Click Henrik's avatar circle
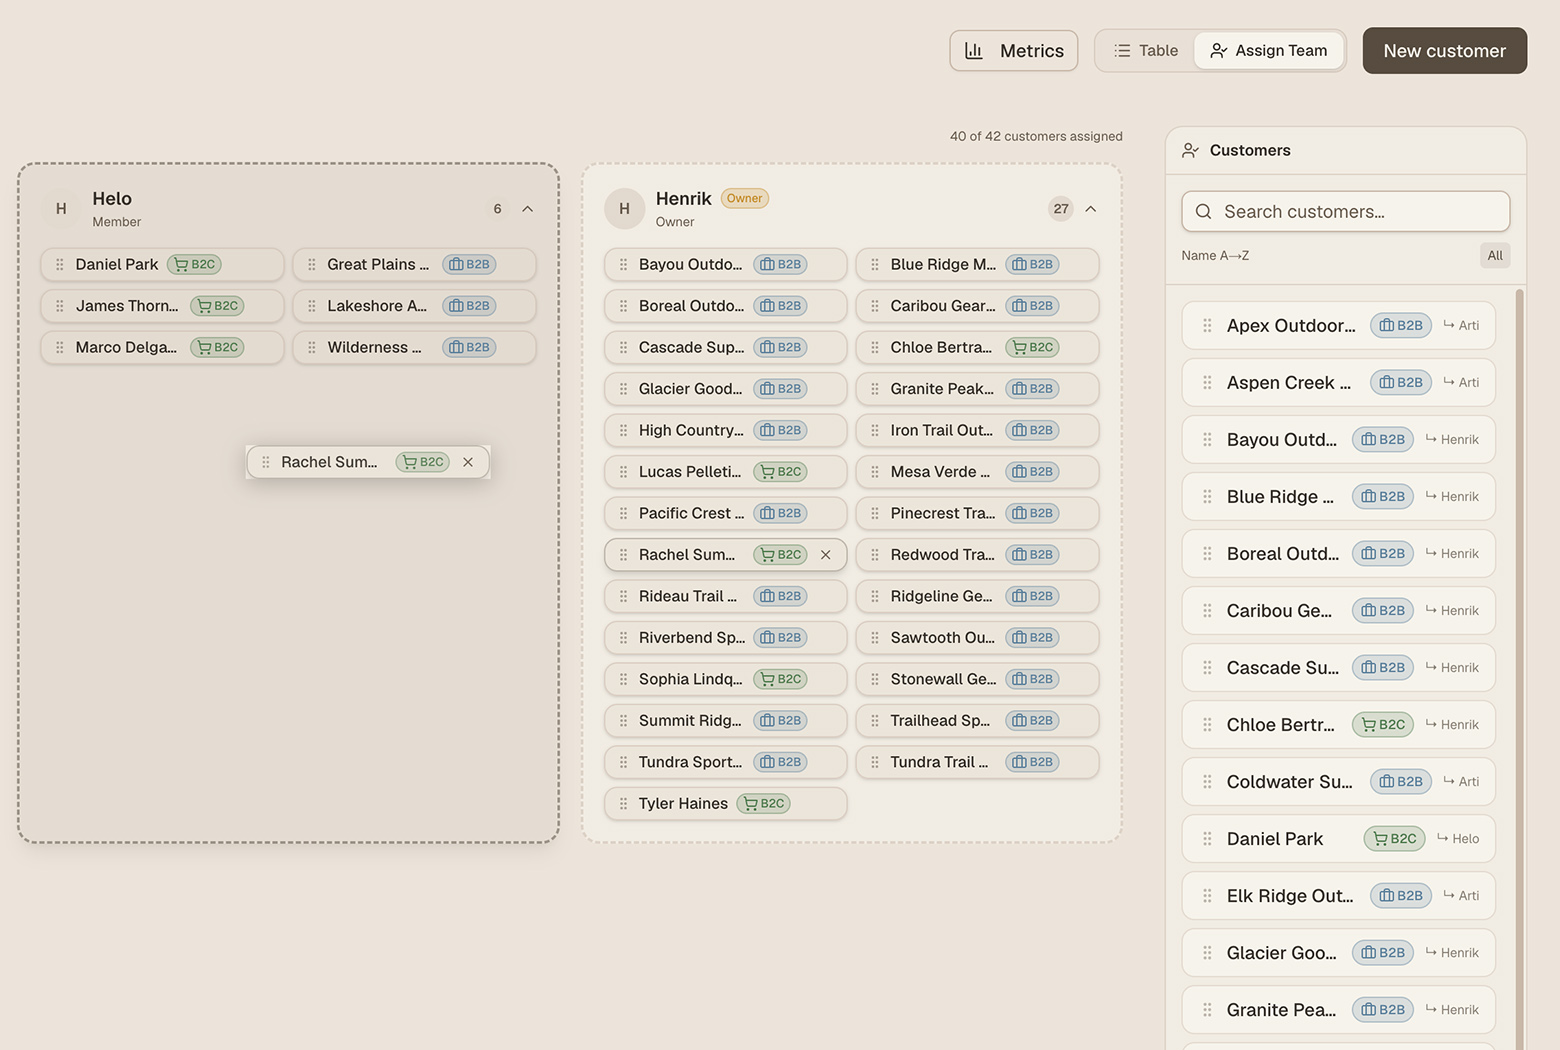 (624, 209)
